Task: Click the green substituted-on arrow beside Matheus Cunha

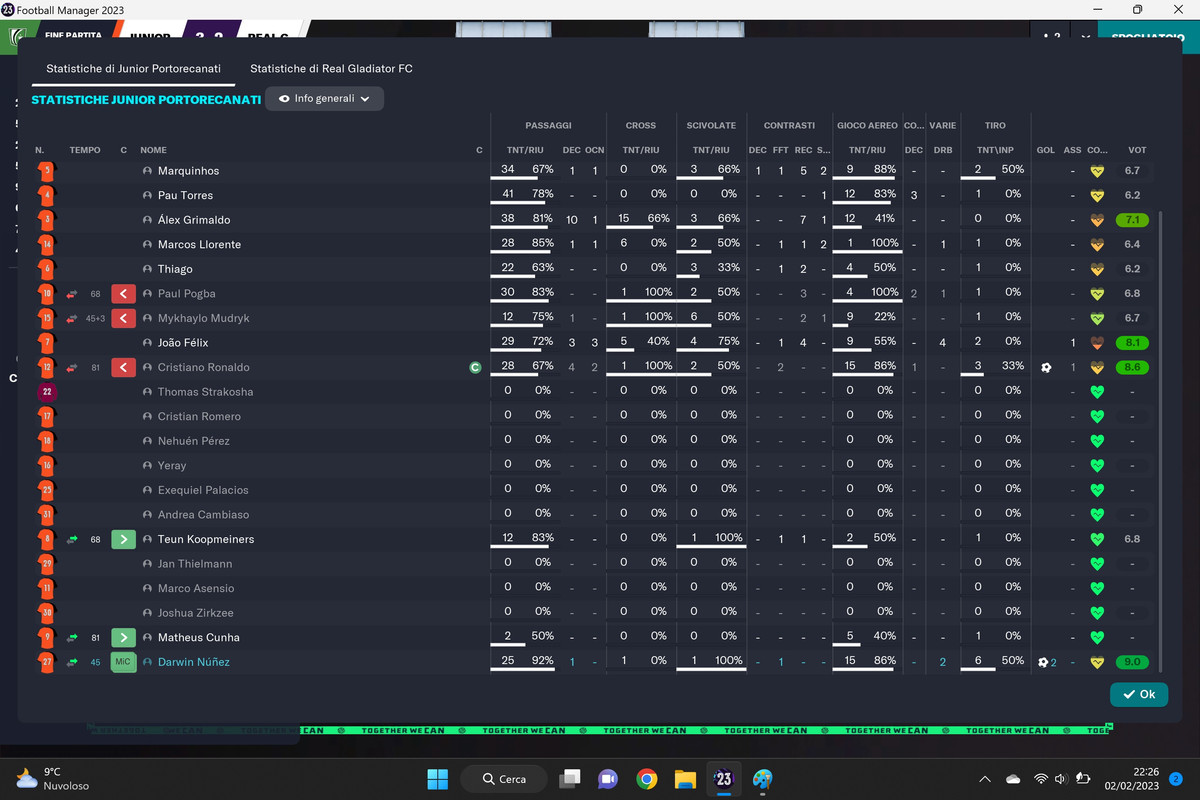Action: coord(123,637)
